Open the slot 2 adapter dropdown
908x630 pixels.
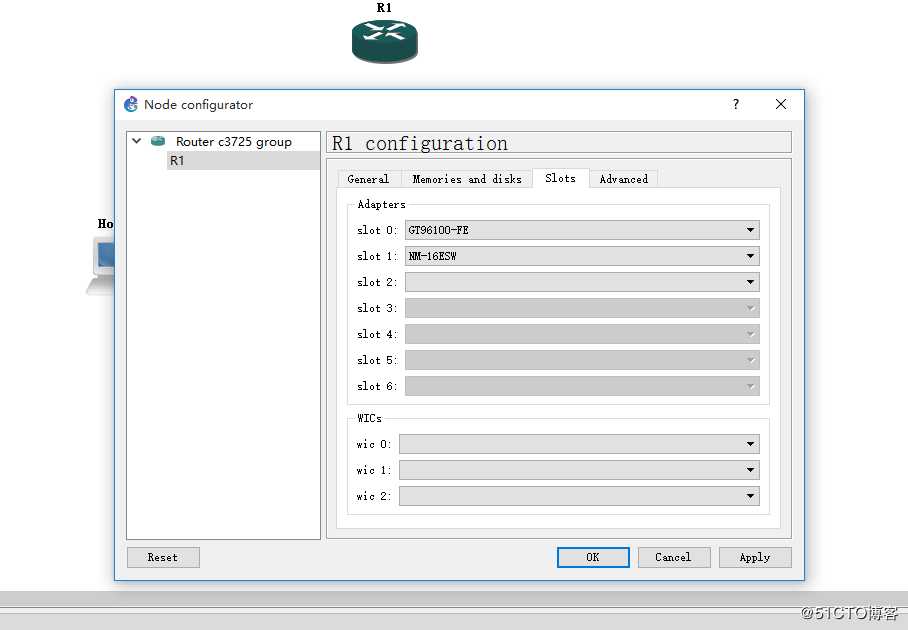coord(582,282)
